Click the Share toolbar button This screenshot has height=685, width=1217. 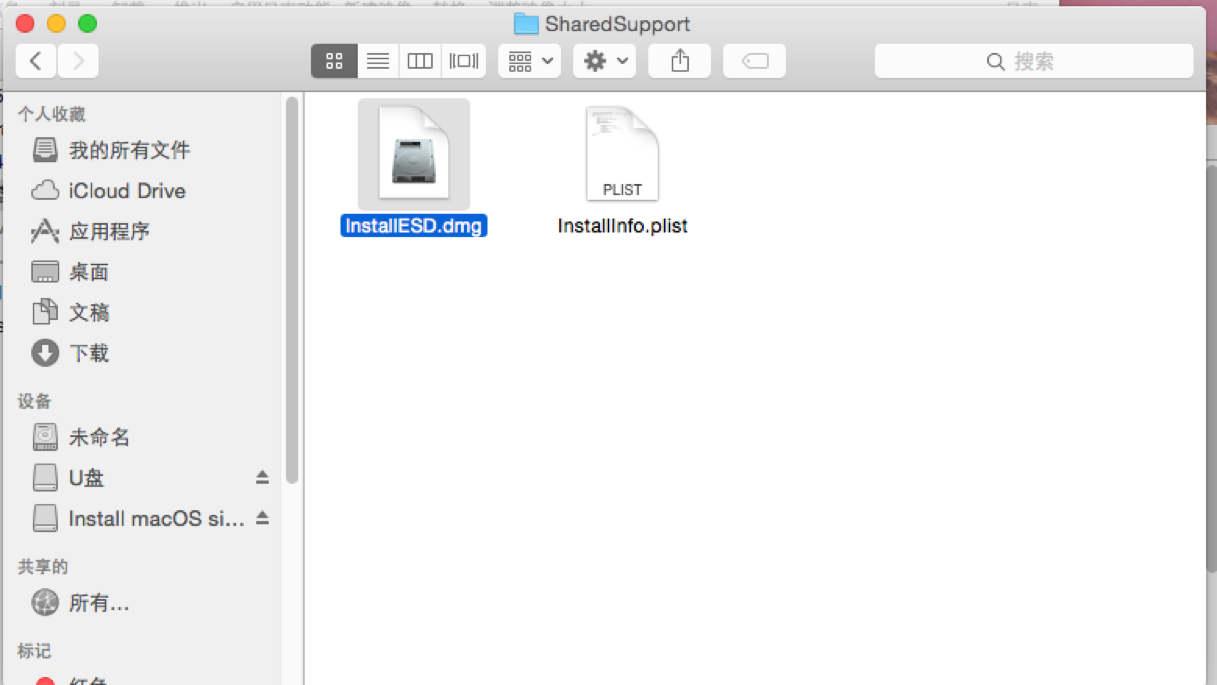[x=680, y=61]
